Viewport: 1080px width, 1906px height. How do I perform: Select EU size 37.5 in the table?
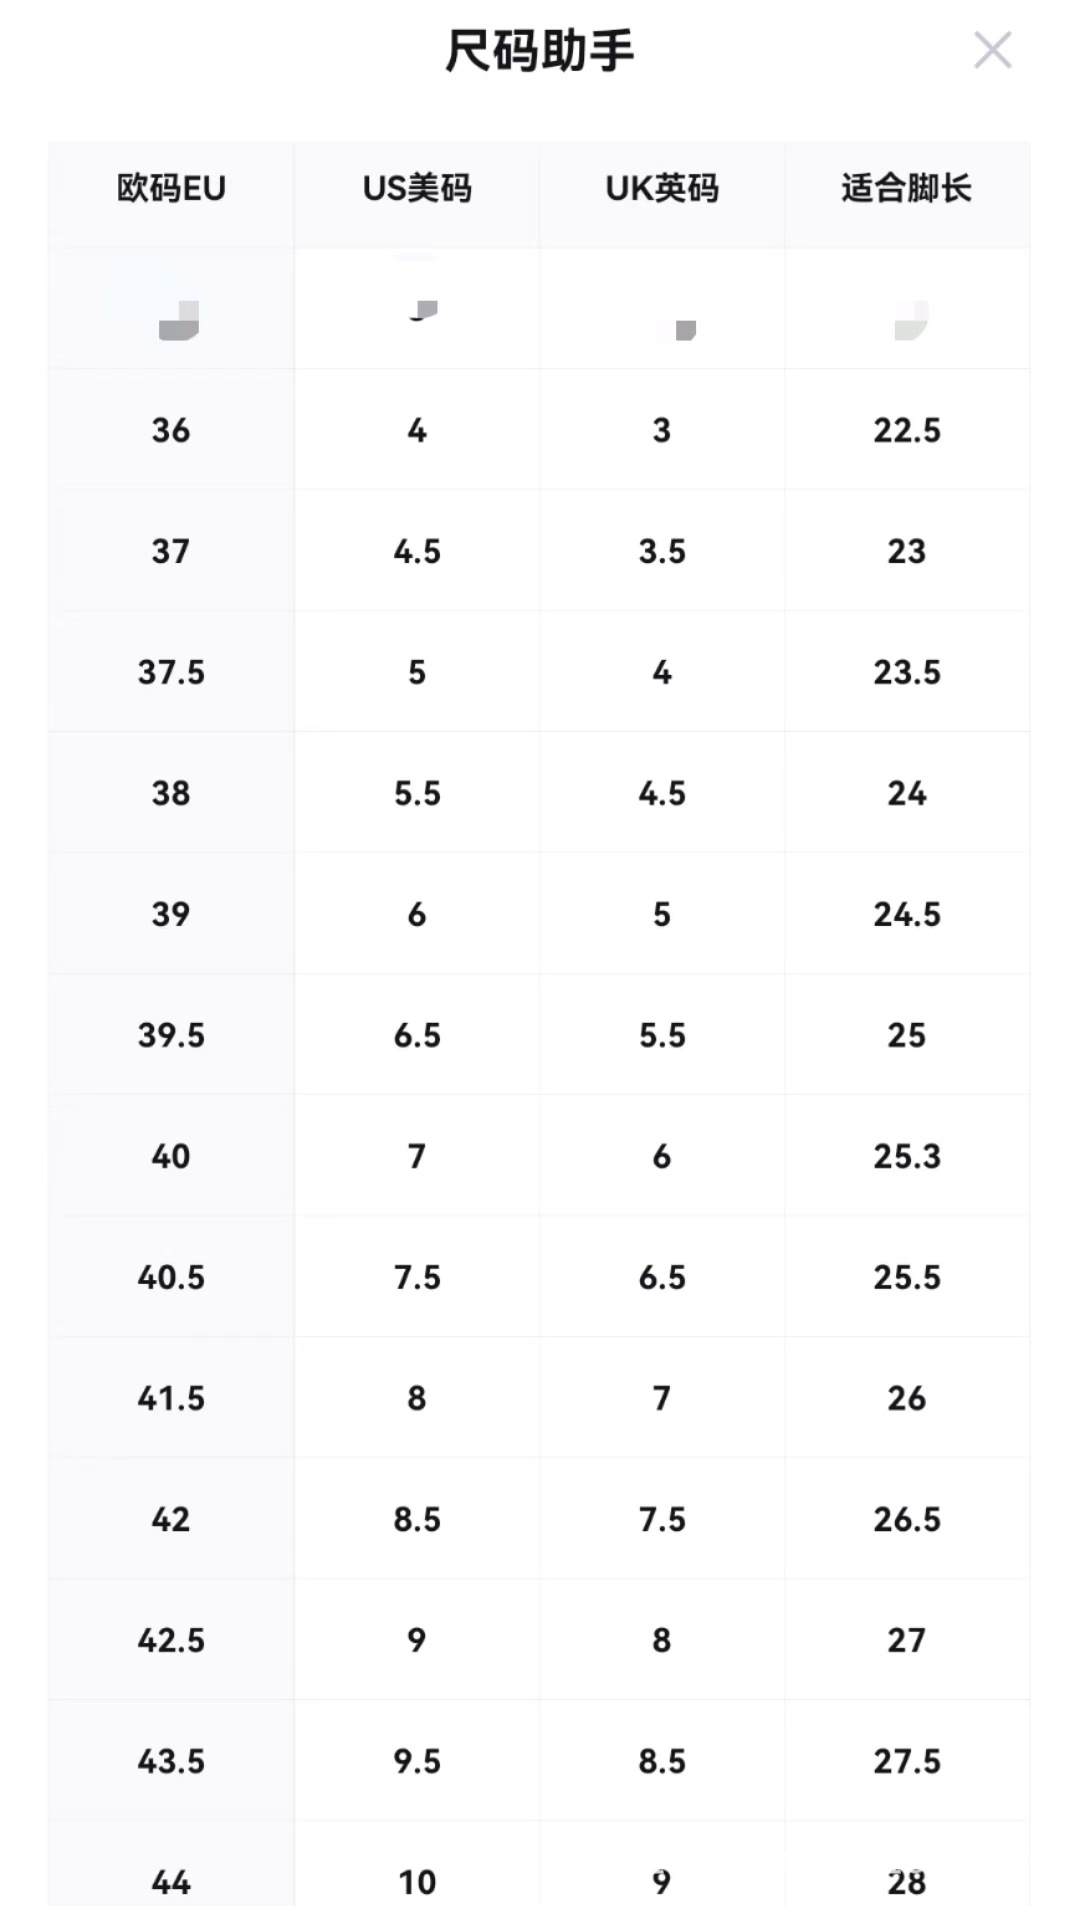[171, 672]
